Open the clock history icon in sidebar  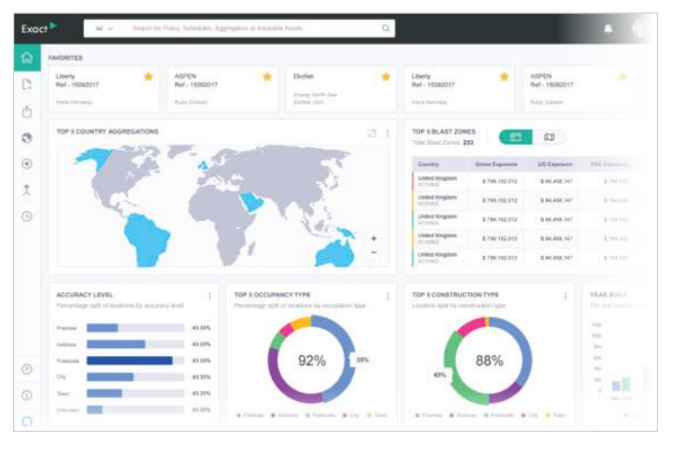(27, 216)
